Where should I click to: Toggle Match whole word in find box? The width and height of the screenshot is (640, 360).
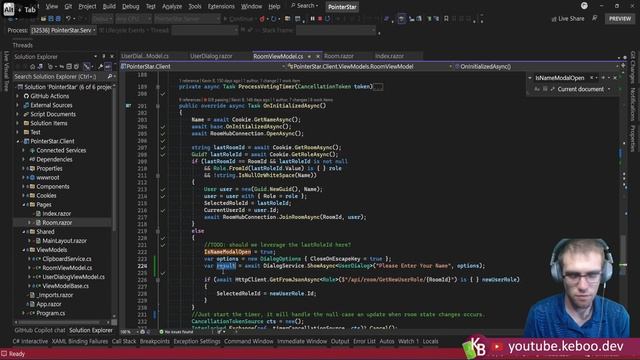[x=545, y=89]
